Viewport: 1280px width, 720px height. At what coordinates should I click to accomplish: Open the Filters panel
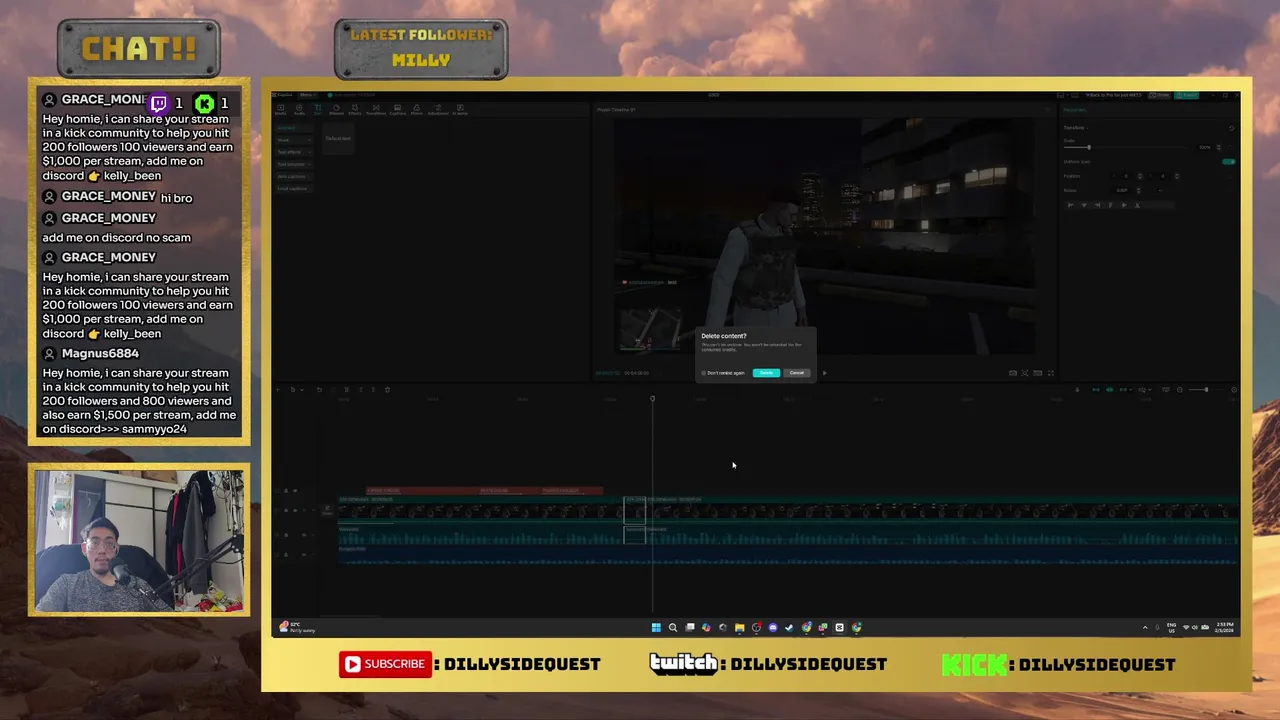[417, 108]
